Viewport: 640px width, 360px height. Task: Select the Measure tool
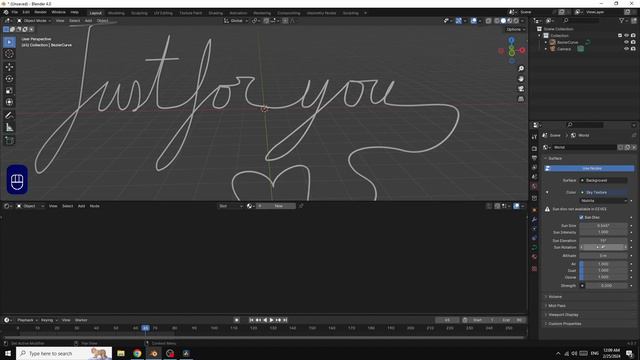pyautogui.click(x=9, y=128)
